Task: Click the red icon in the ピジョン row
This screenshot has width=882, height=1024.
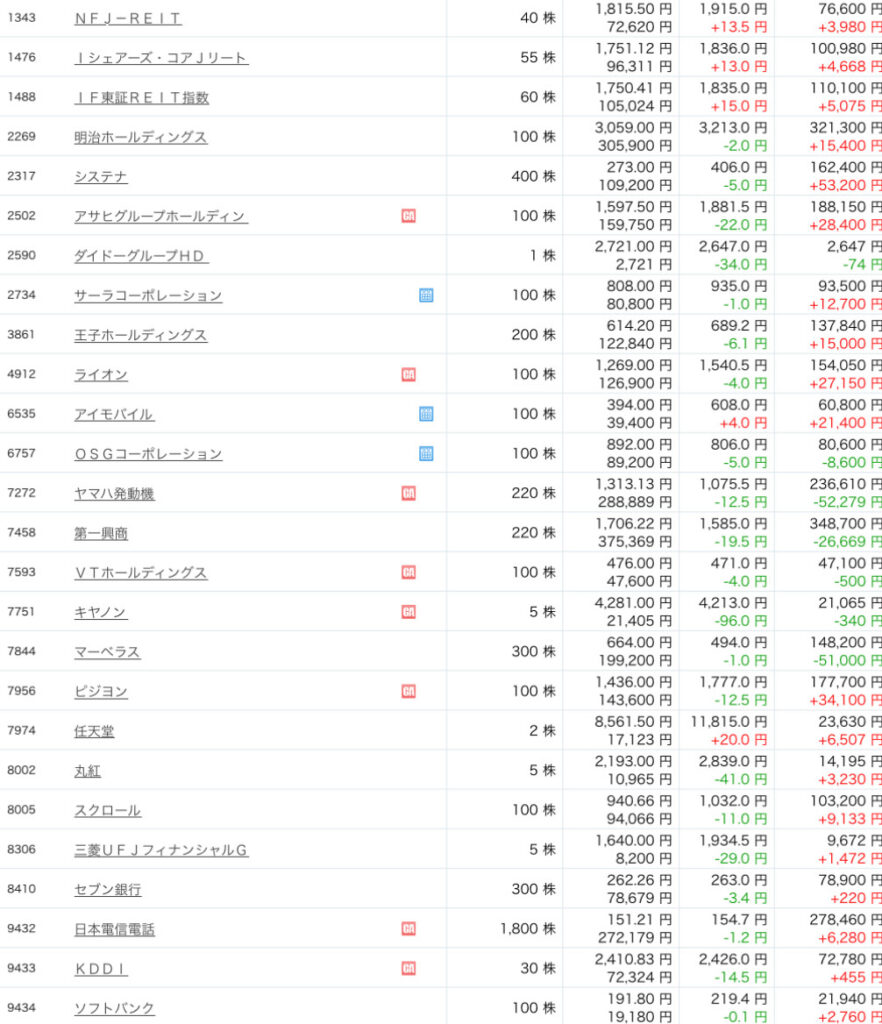Action: click(409, 691)
